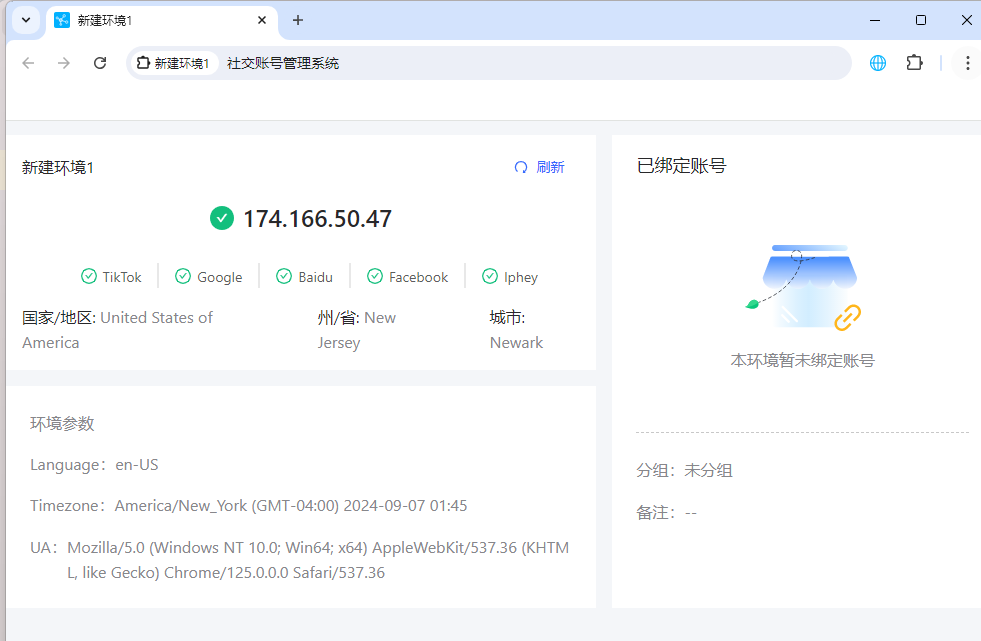
Task: Click the back navigation arrow
Action: (x=27, y=62)
